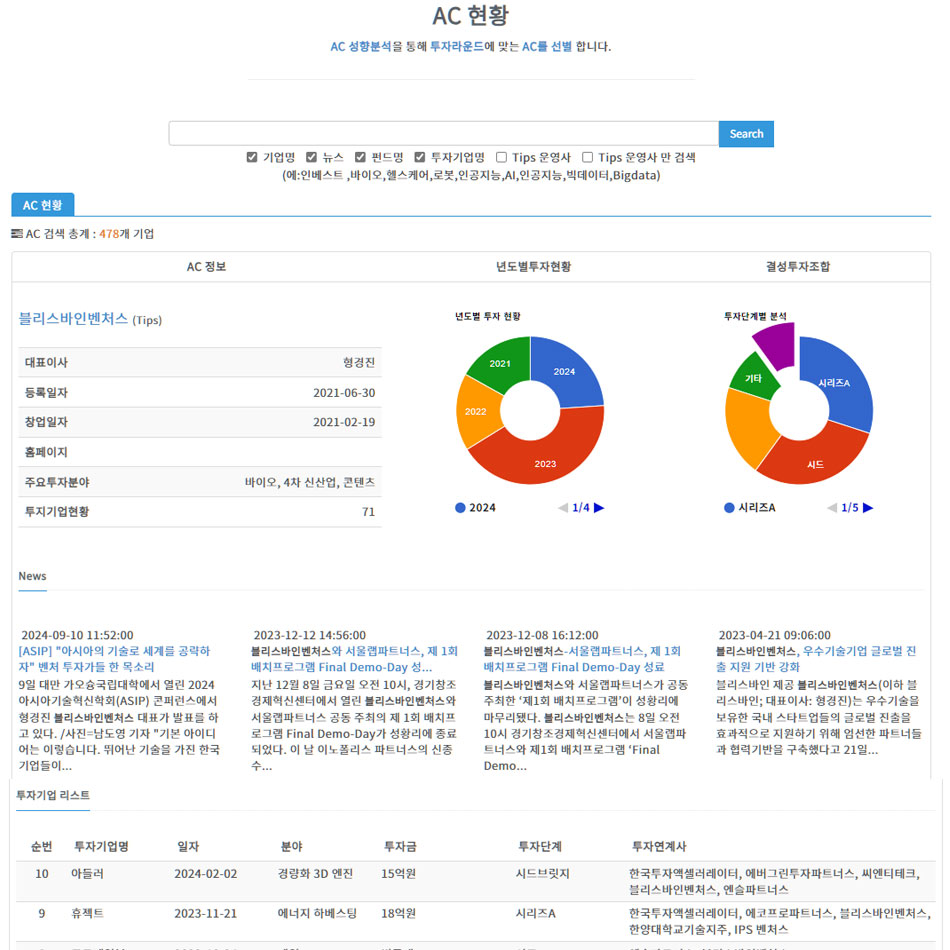The width and height of the screenshot is (950, 950).
Task: Open the 우수기술기업 글로벌 진출 news headline
Action: (x=816, y=659)
